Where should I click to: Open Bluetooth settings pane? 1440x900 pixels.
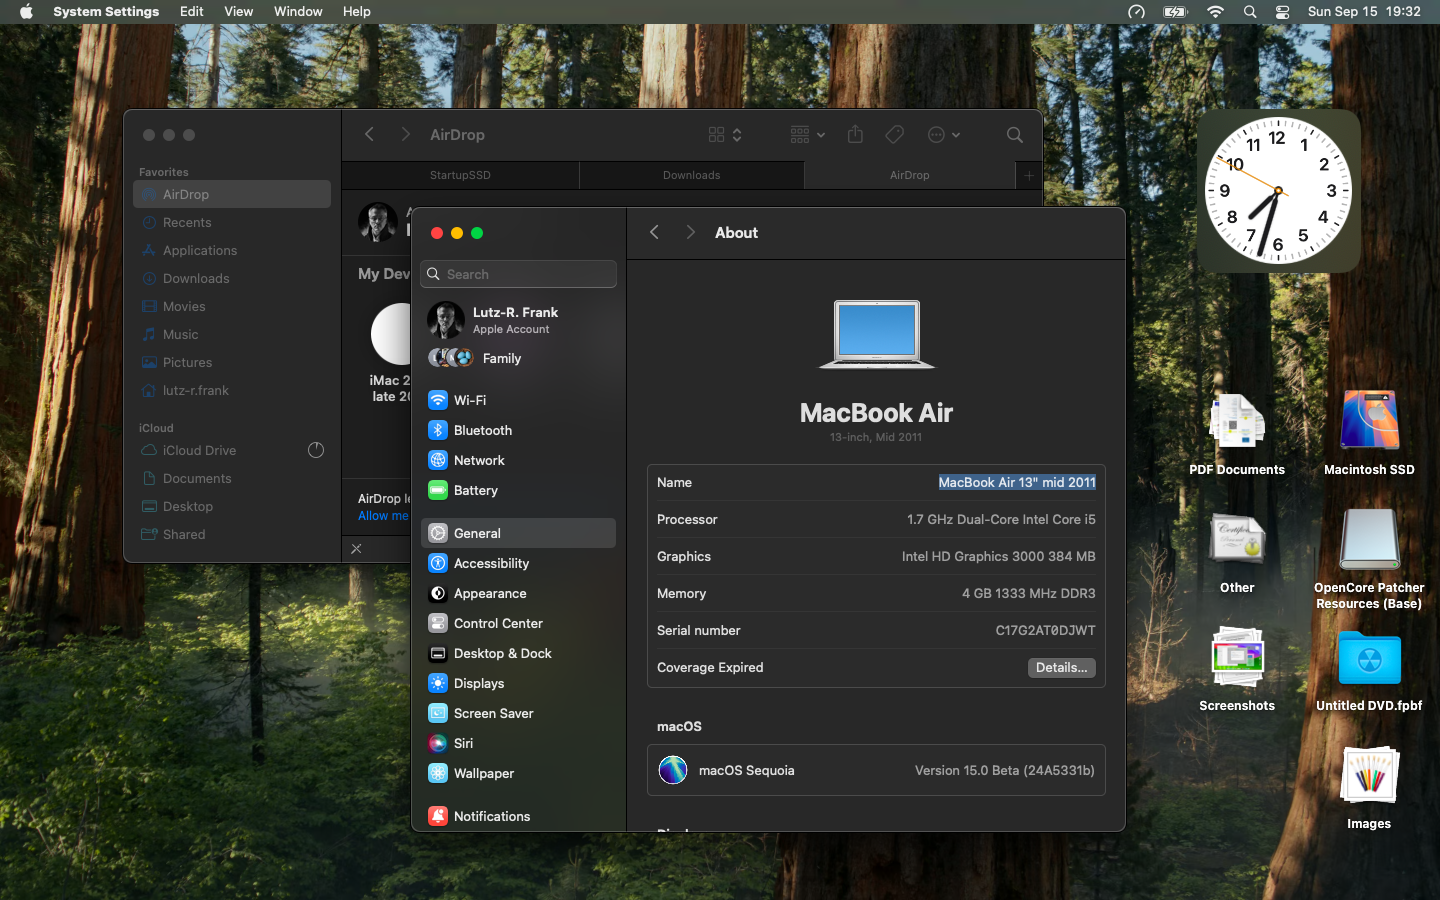pyautogui.click(x=482, y=430)
